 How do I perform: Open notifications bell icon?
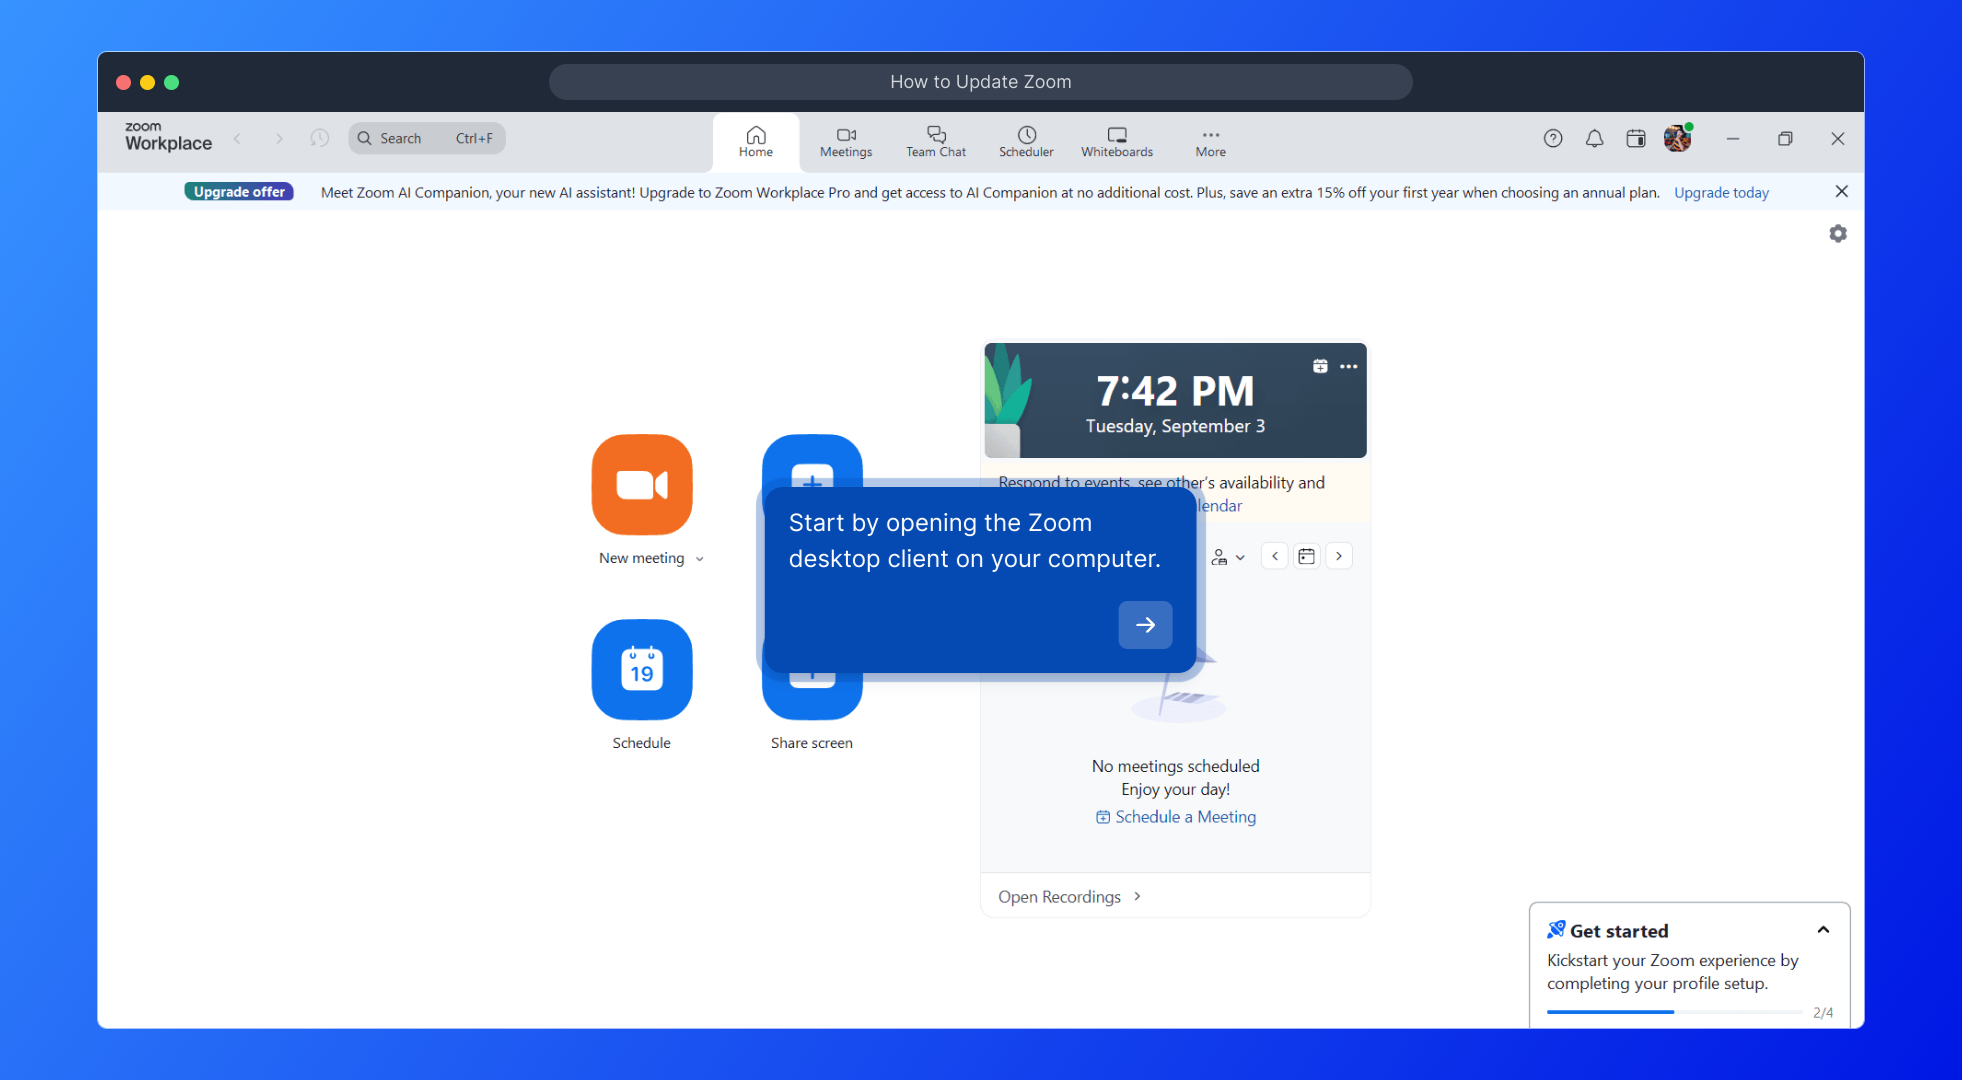[x=1594, y=139]
